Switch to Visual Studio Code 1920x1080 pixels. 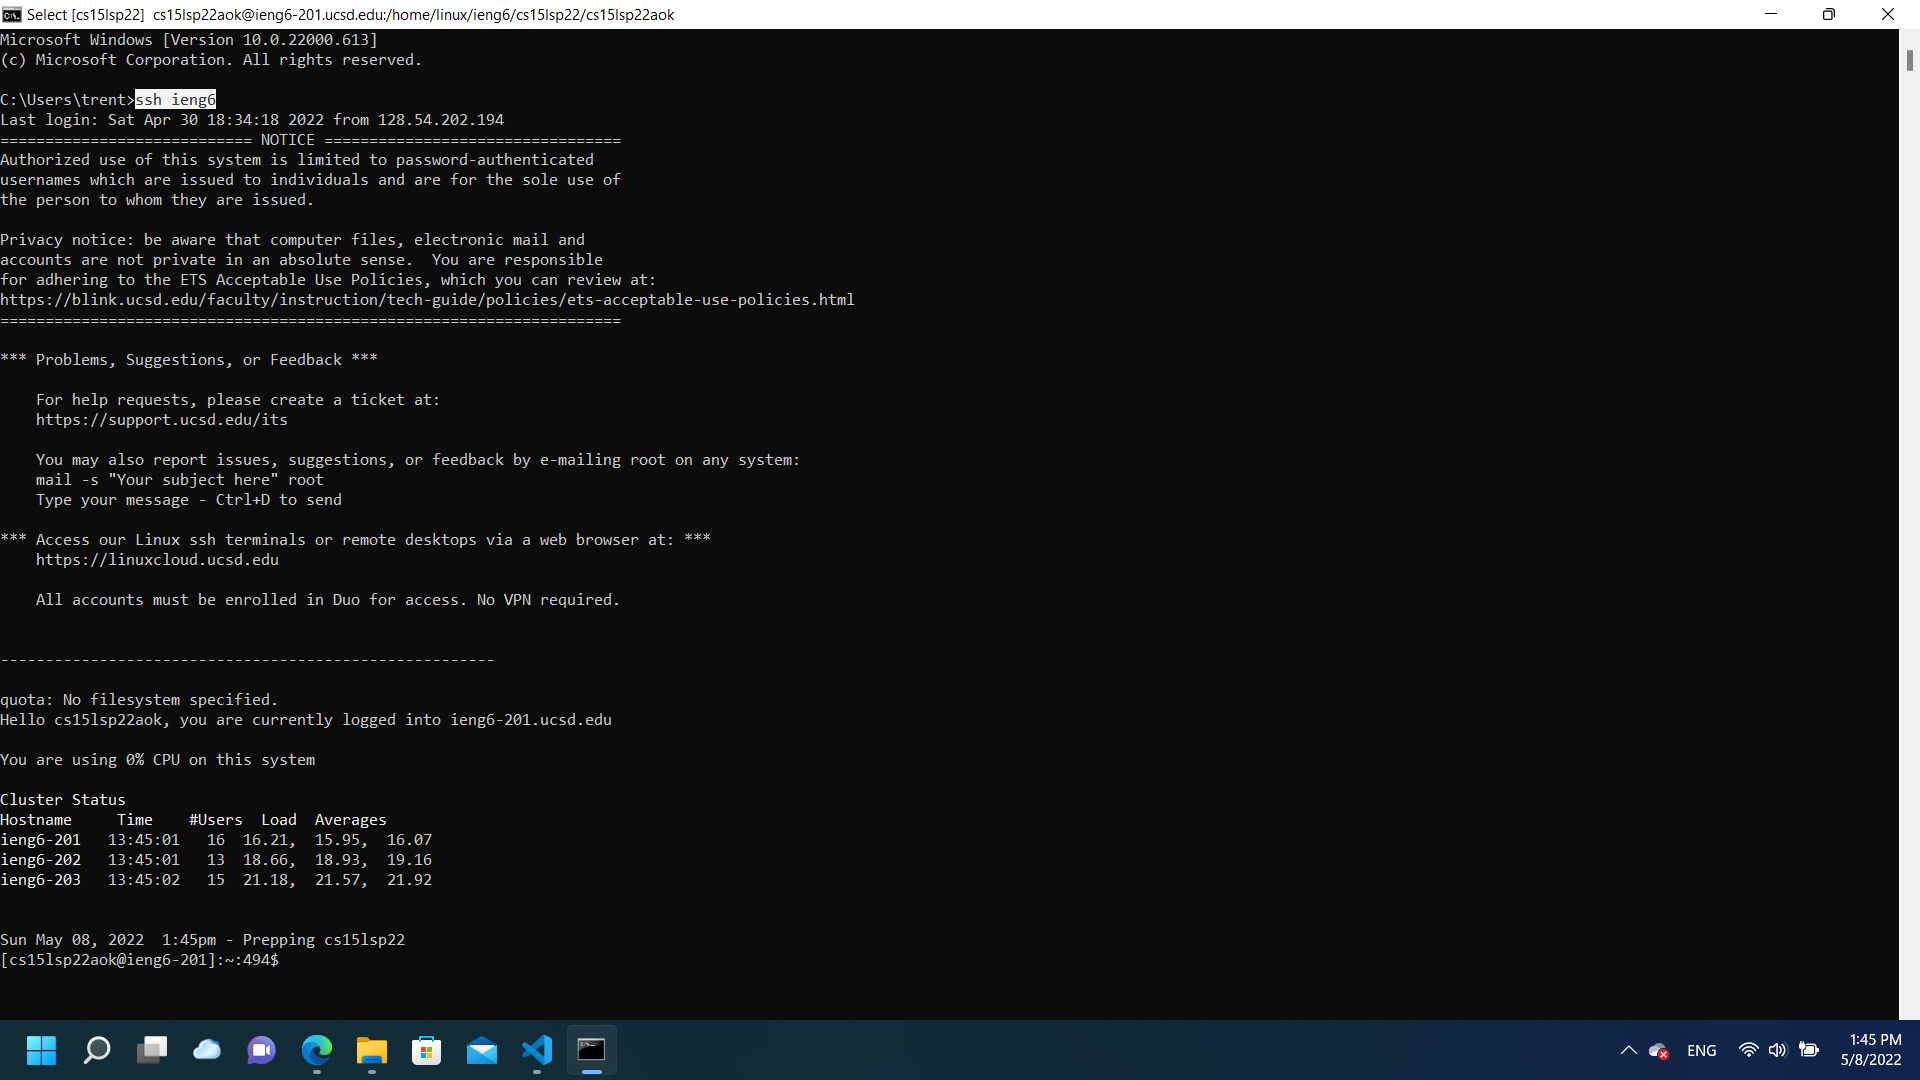pos(537,1050)
